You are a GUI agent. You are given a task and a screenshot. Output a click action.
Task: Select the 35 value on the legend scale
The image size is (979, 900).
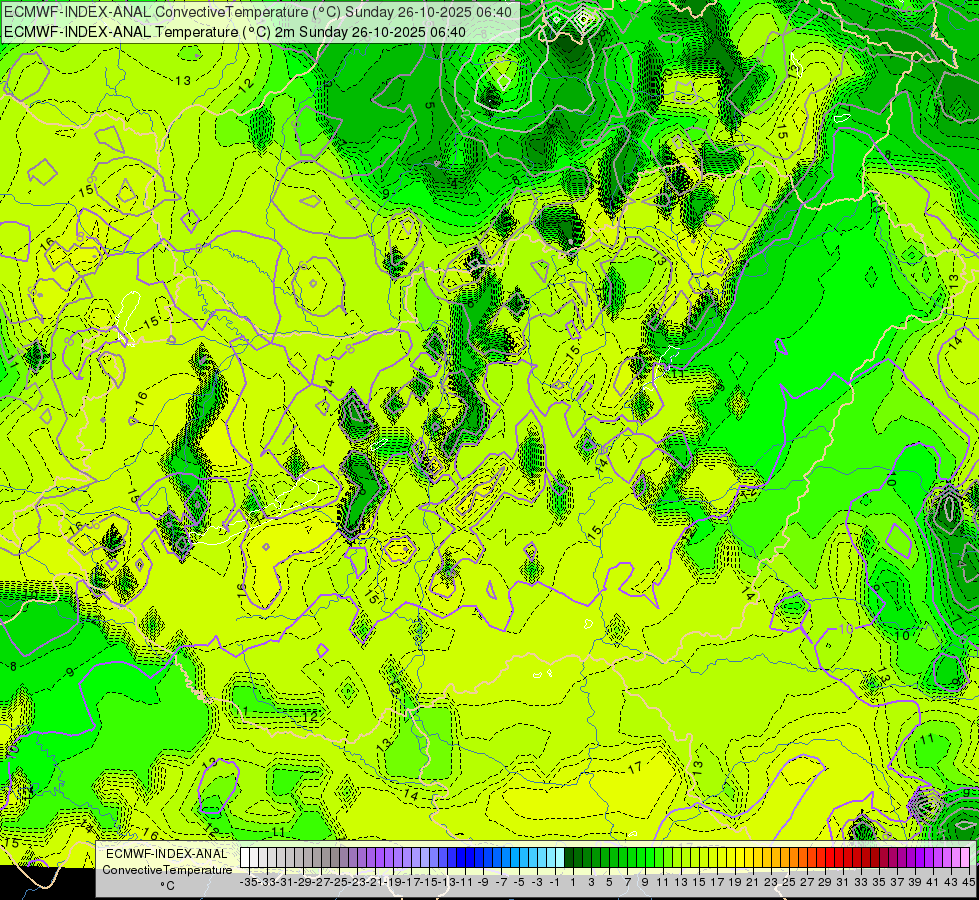pyautogui.click(x=878, y=882)
